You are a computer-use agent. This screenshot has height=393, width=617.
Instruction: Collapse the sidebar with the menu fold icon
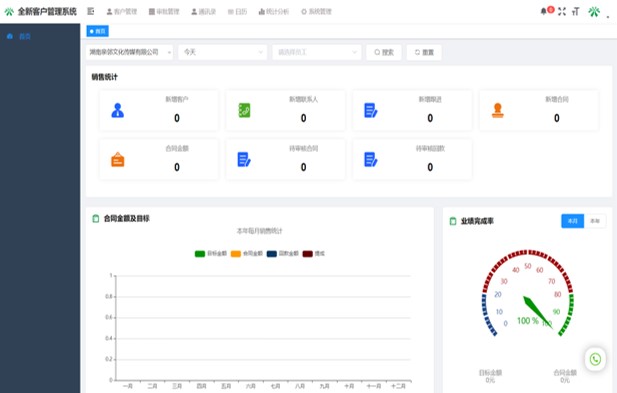(x=91, y=11)
